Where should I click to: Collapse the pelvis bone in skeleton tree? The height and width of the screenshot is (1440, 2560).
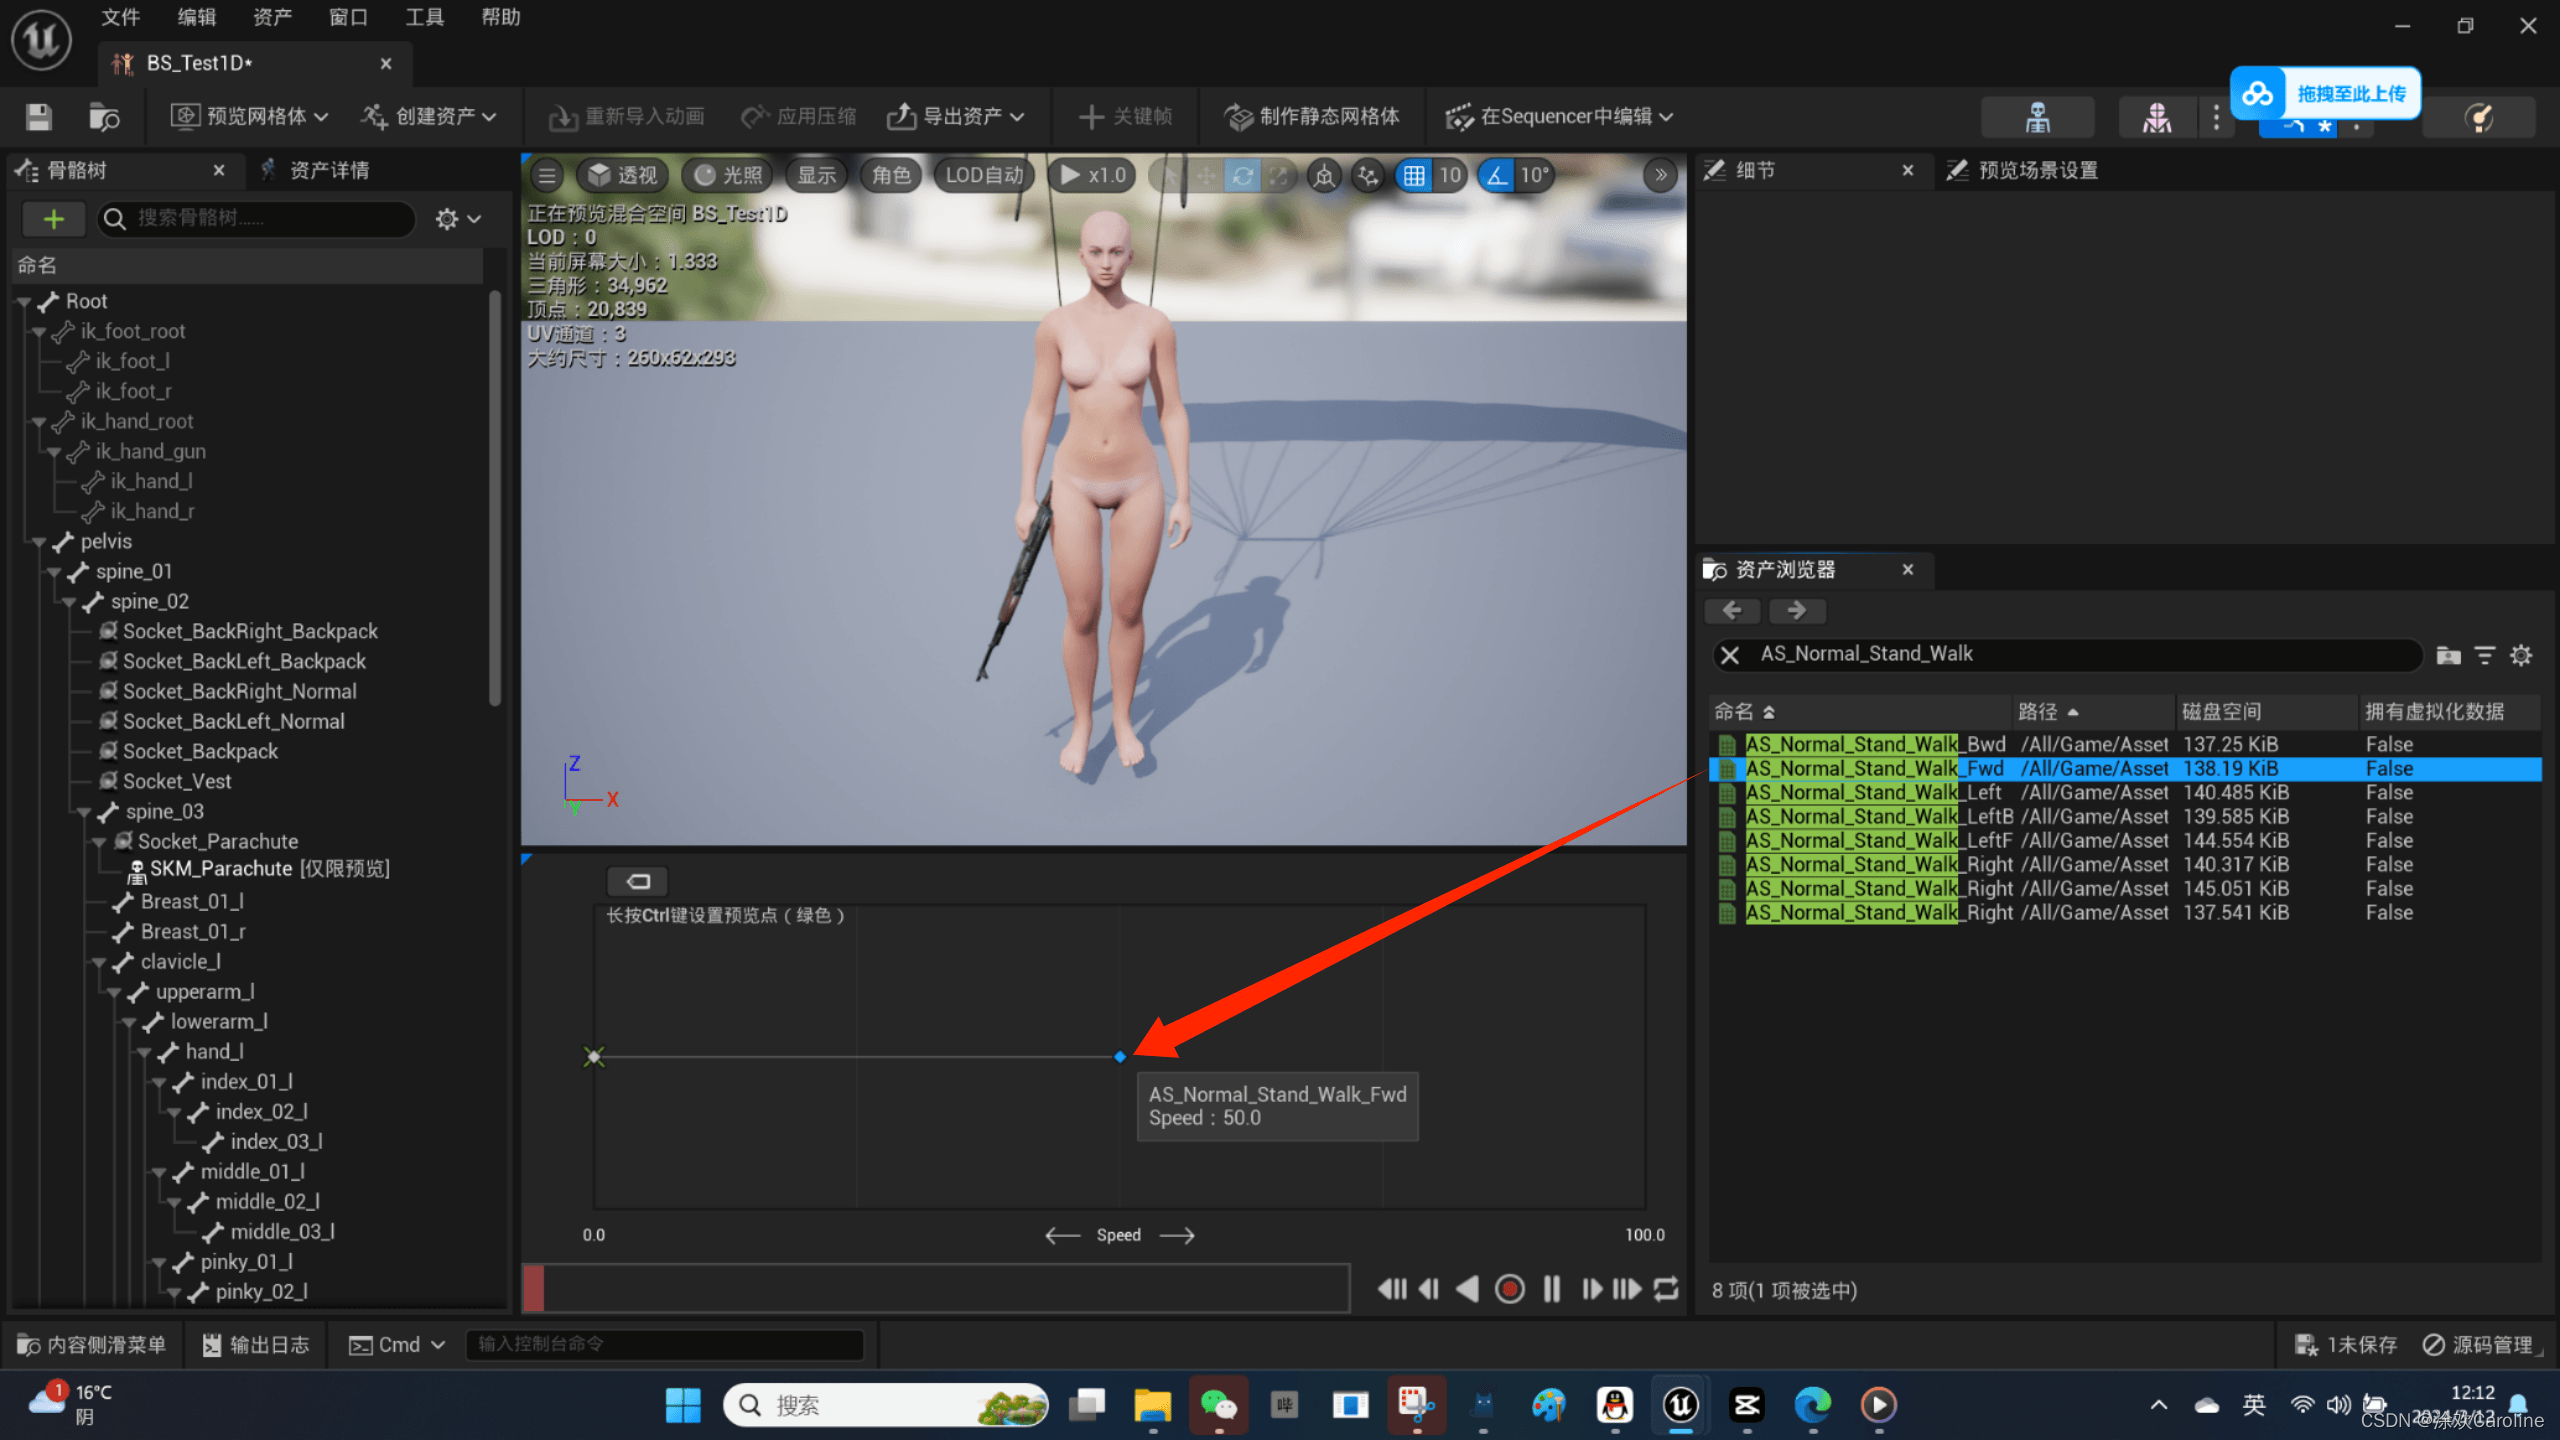tap(39, 542)
